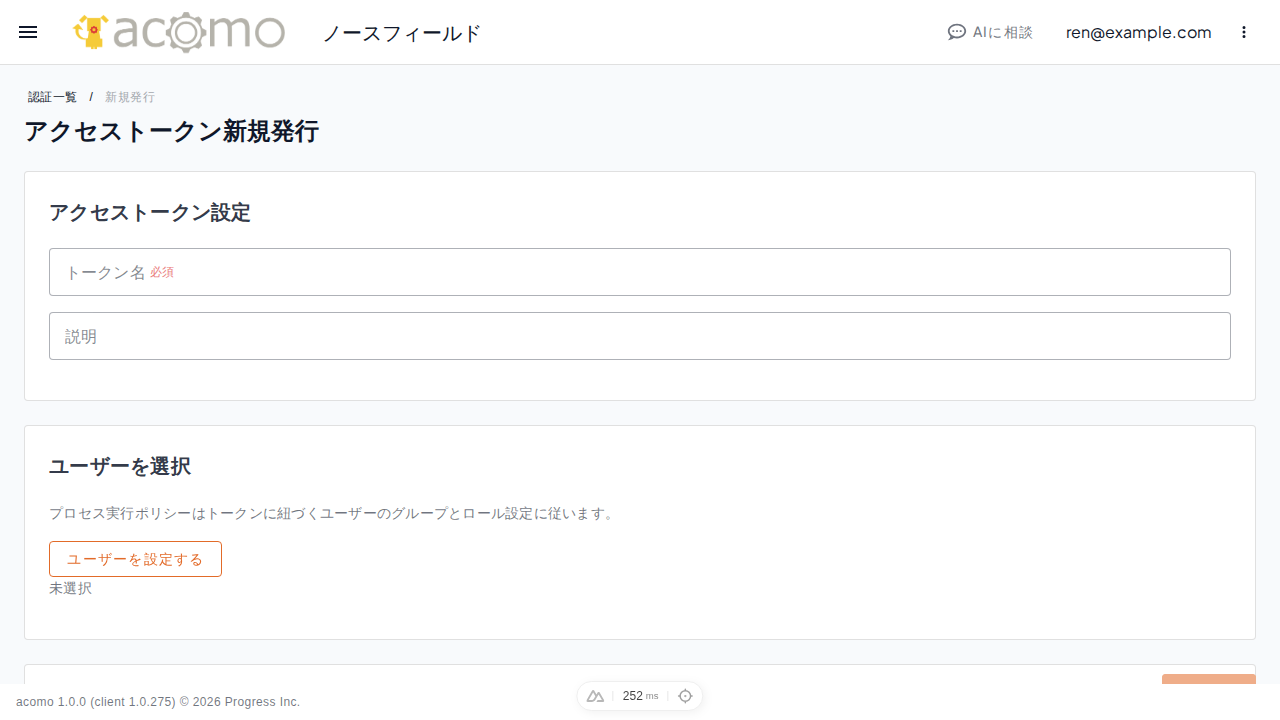Screen dimensions: 1280x720
Task: Open the vertical three-dot more menu
Action: coord(1244,32)
